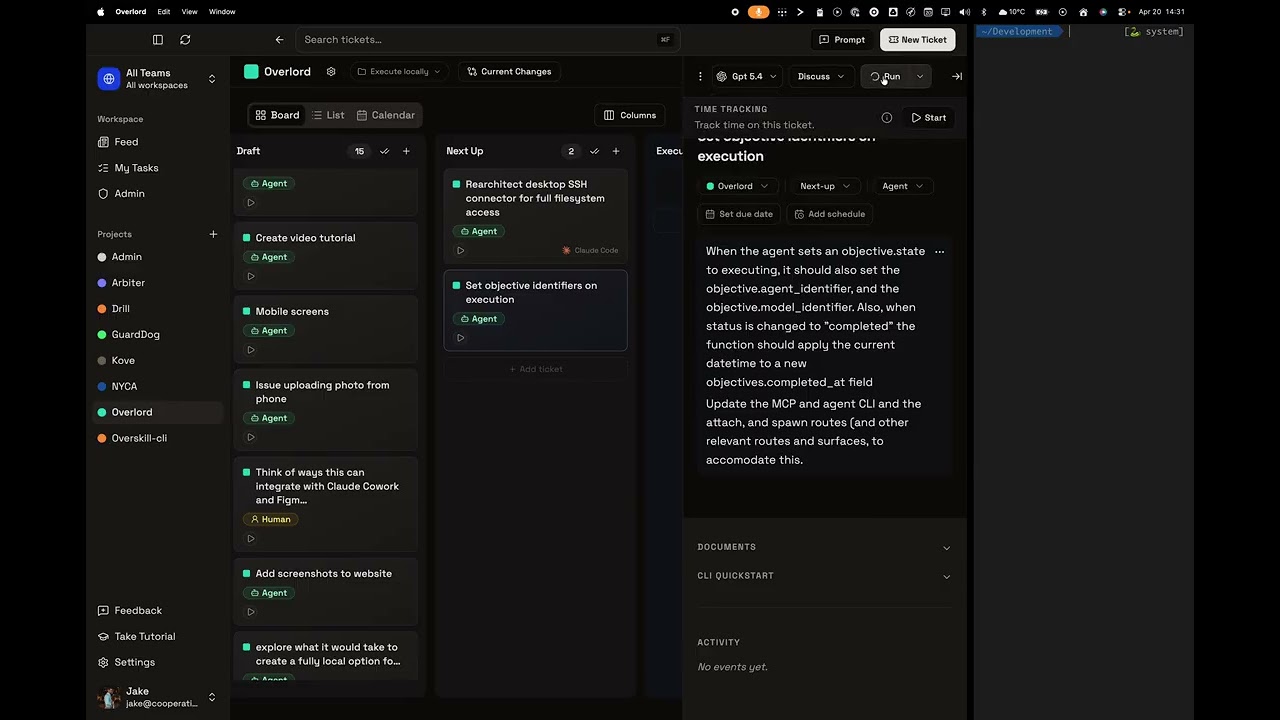Open Gpt 5.4 model dropdown
This screenshot has height=720, width=1280.
pos(746,76)
